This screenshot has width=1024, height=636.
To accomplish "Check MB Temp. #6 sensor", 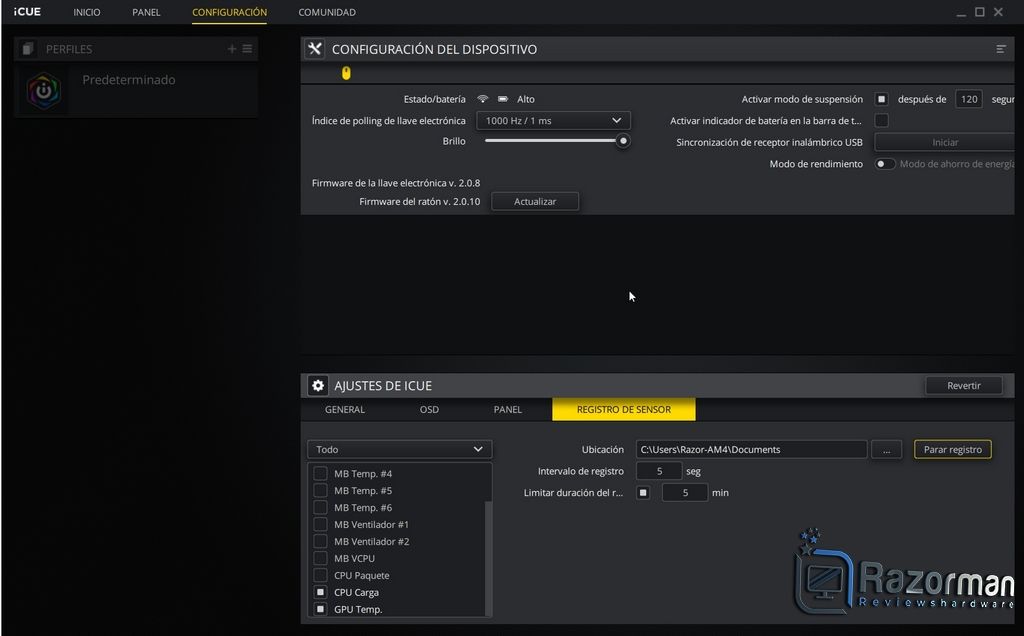I will pos(320,507).
